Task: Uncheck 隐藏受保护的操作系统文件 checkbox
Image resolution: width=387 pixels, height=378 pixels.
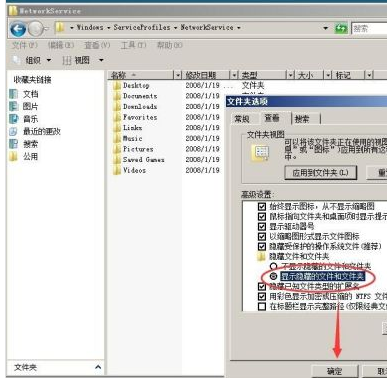Action: point(262,247)
